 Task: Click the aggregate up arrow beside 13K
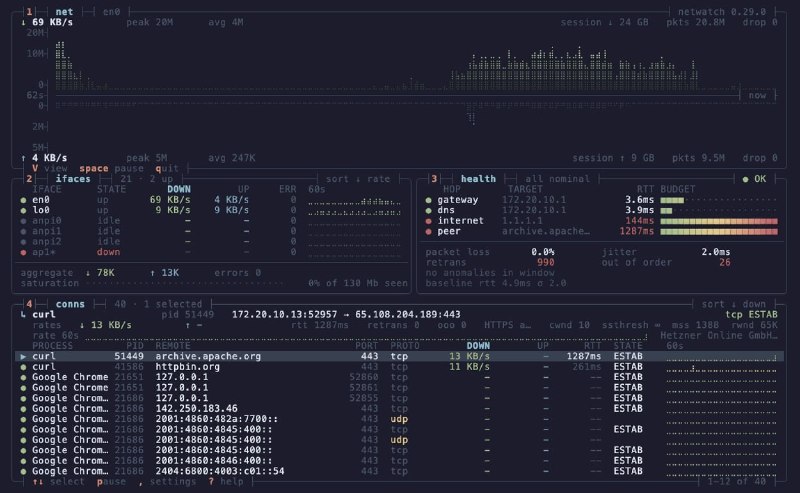tap(153, 273)
